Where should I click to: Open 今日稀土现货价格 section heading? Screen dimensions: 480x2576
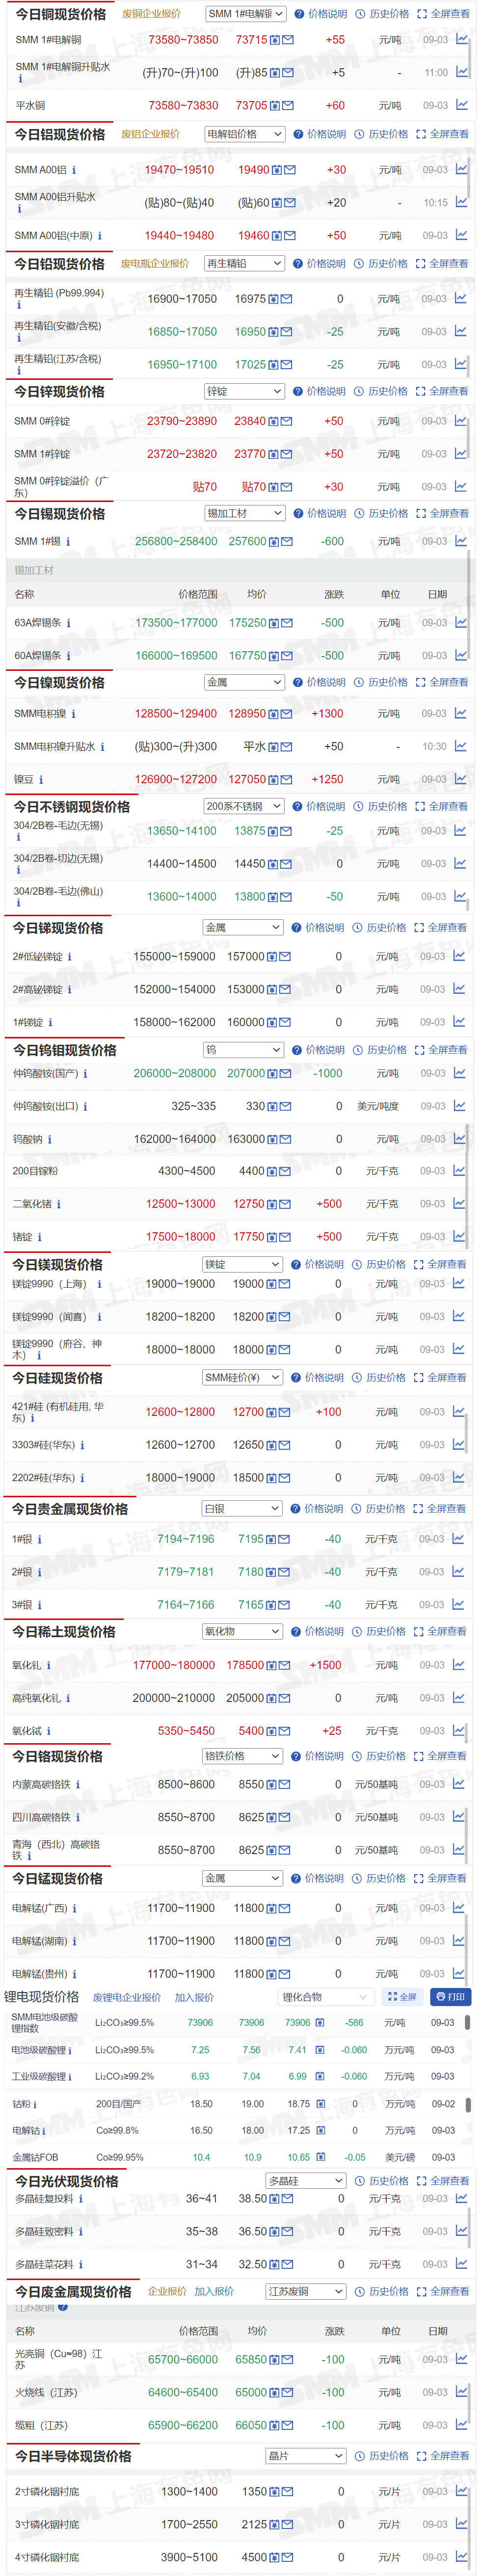tap(63, 1631)
